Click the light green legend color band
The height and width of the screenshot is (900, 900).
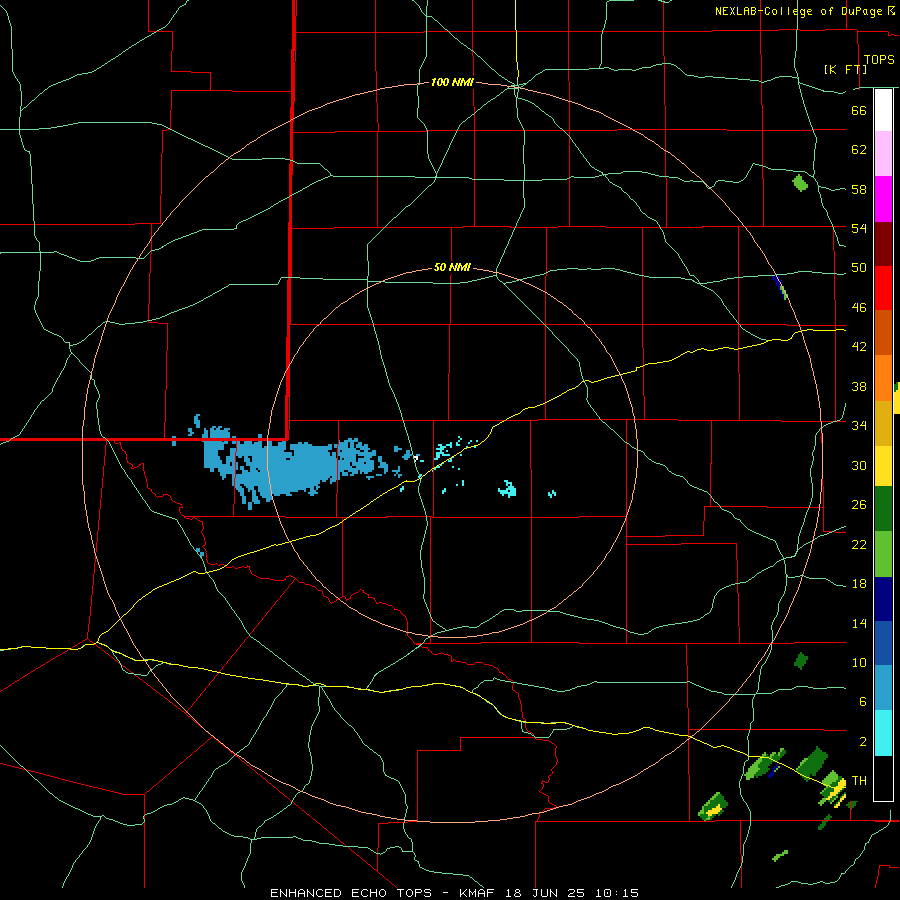[883, 554]
